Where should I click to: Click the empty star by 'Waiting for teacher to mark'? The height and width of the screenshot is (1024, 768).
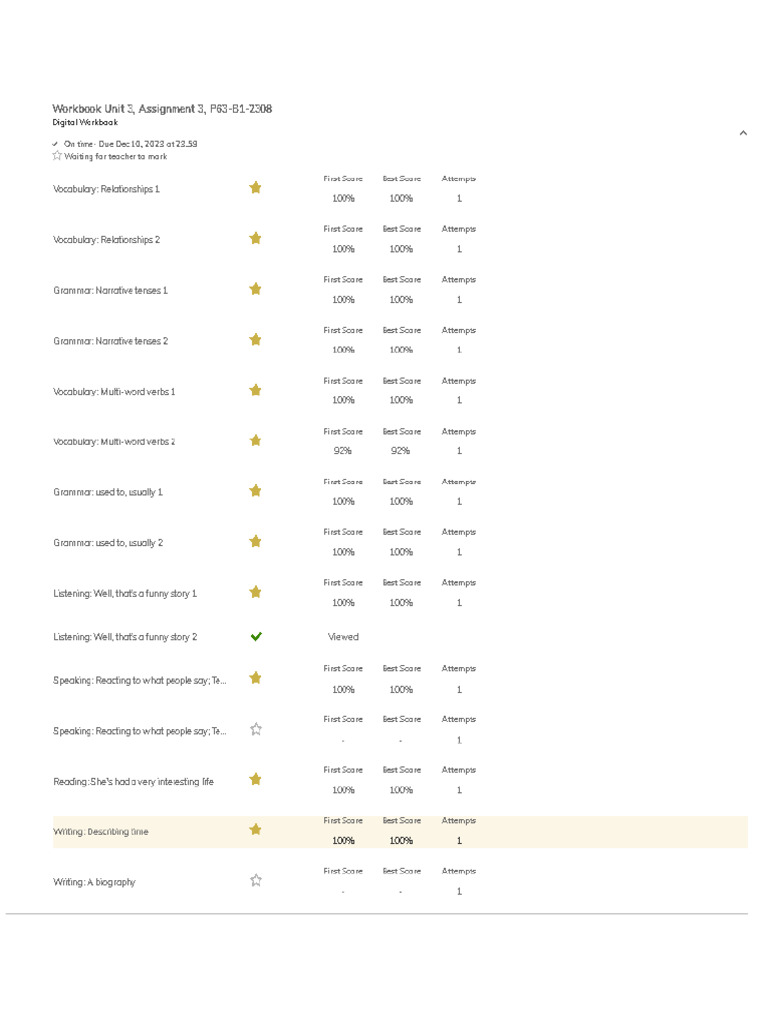(x=57, y=156)
